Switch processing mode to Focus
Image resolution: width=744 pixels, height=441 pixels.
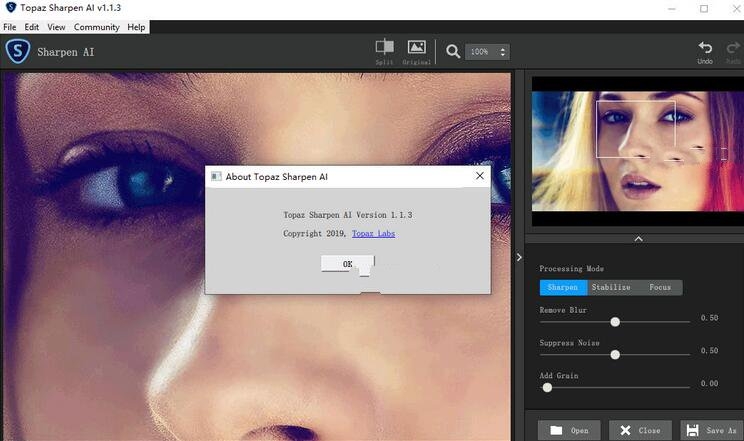660,287
